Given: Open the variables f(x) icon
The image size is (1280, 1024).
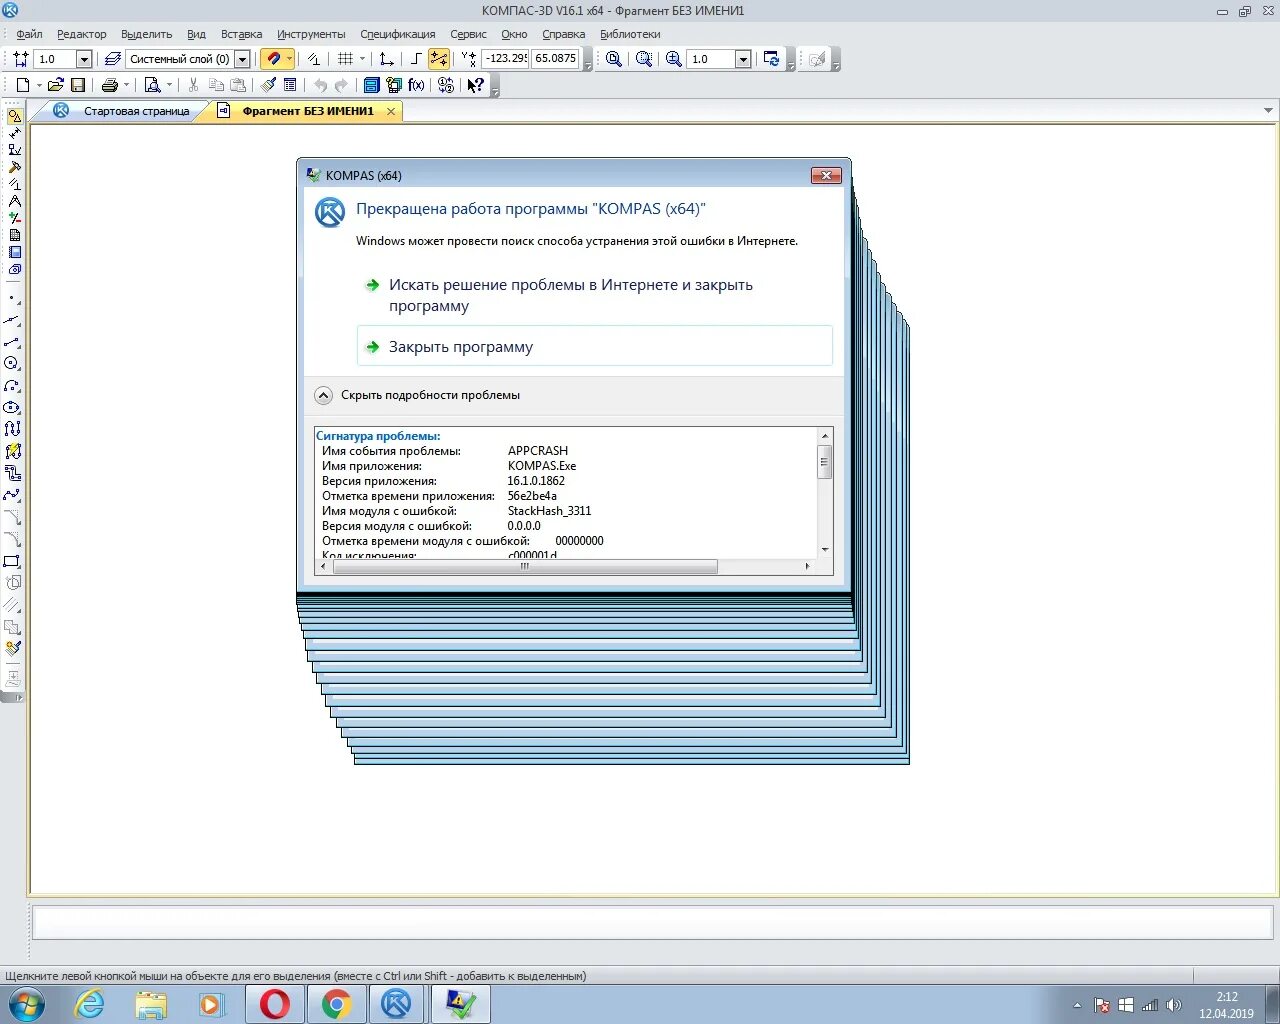Looking at the screenshot, I should click(416, 85).
